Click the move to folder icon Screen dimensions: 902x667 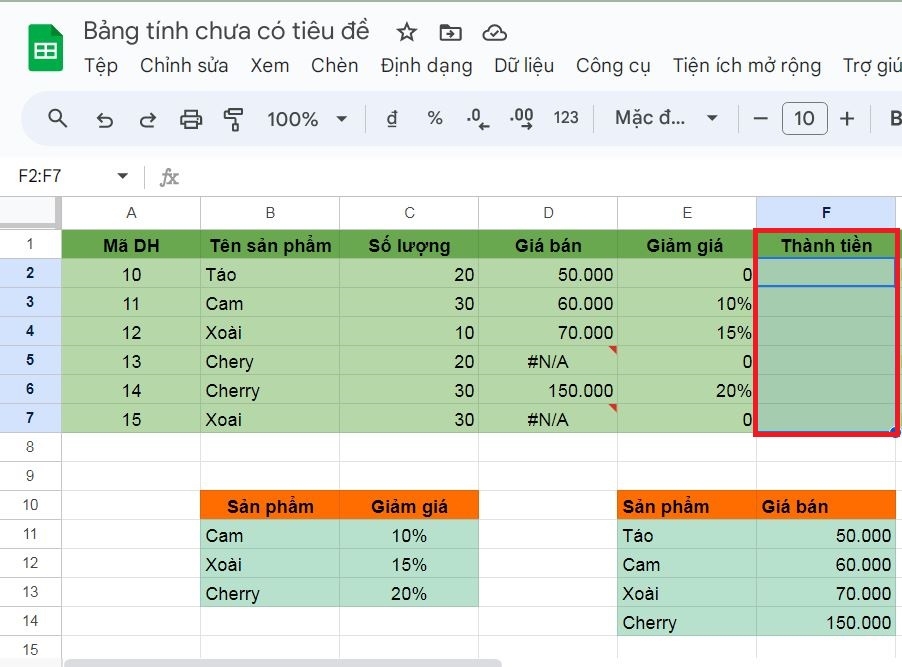point(450,33)
